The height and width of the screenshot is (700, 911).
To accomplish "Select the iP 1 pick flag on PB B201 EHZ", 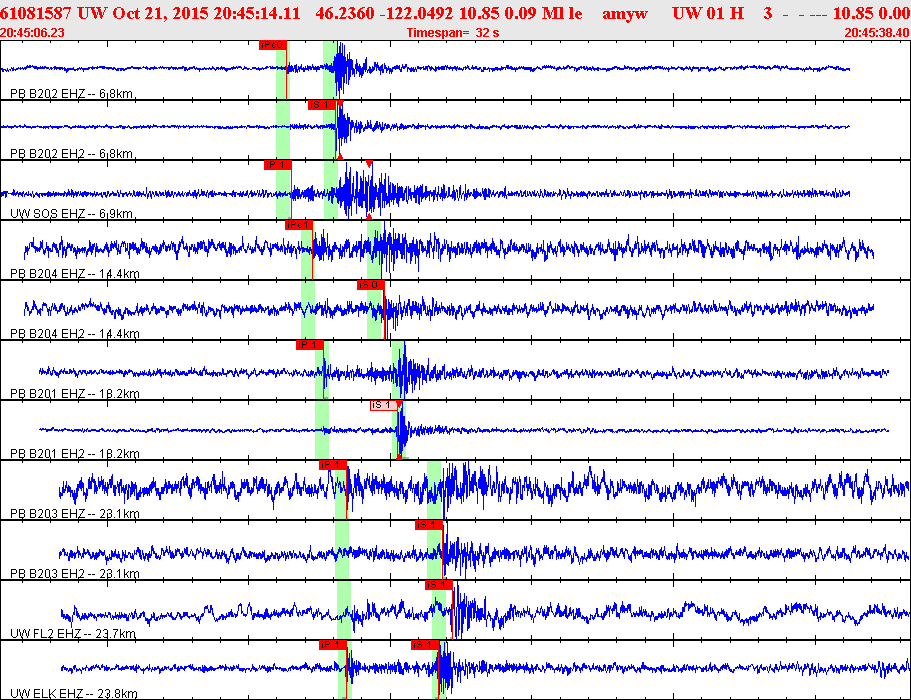I will 310,345.
